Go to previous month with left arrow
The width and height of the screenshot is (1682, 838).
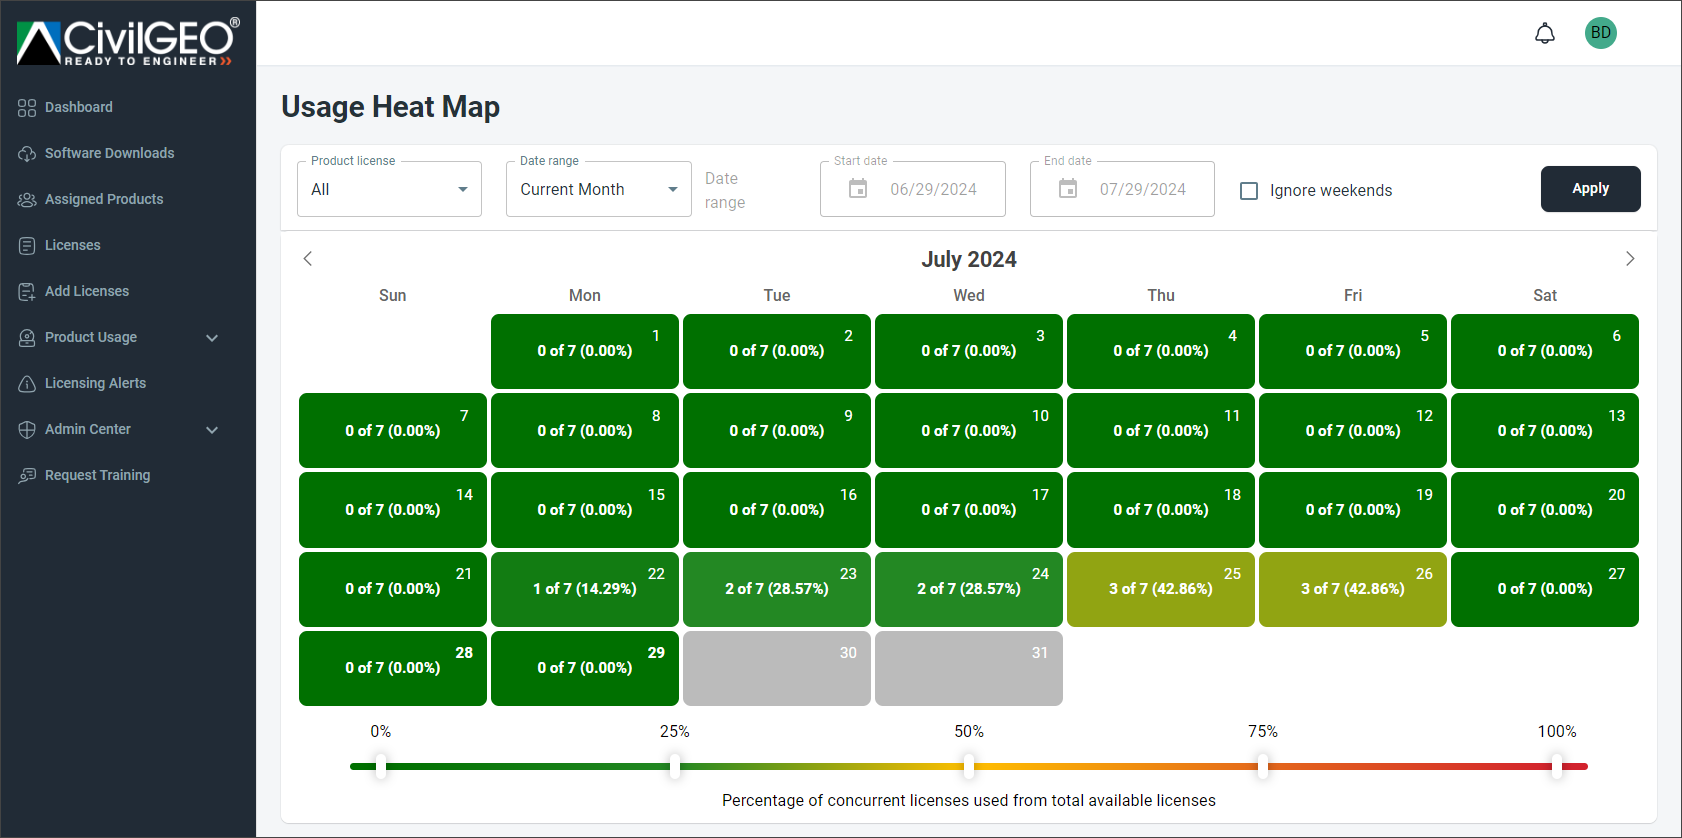308,259
